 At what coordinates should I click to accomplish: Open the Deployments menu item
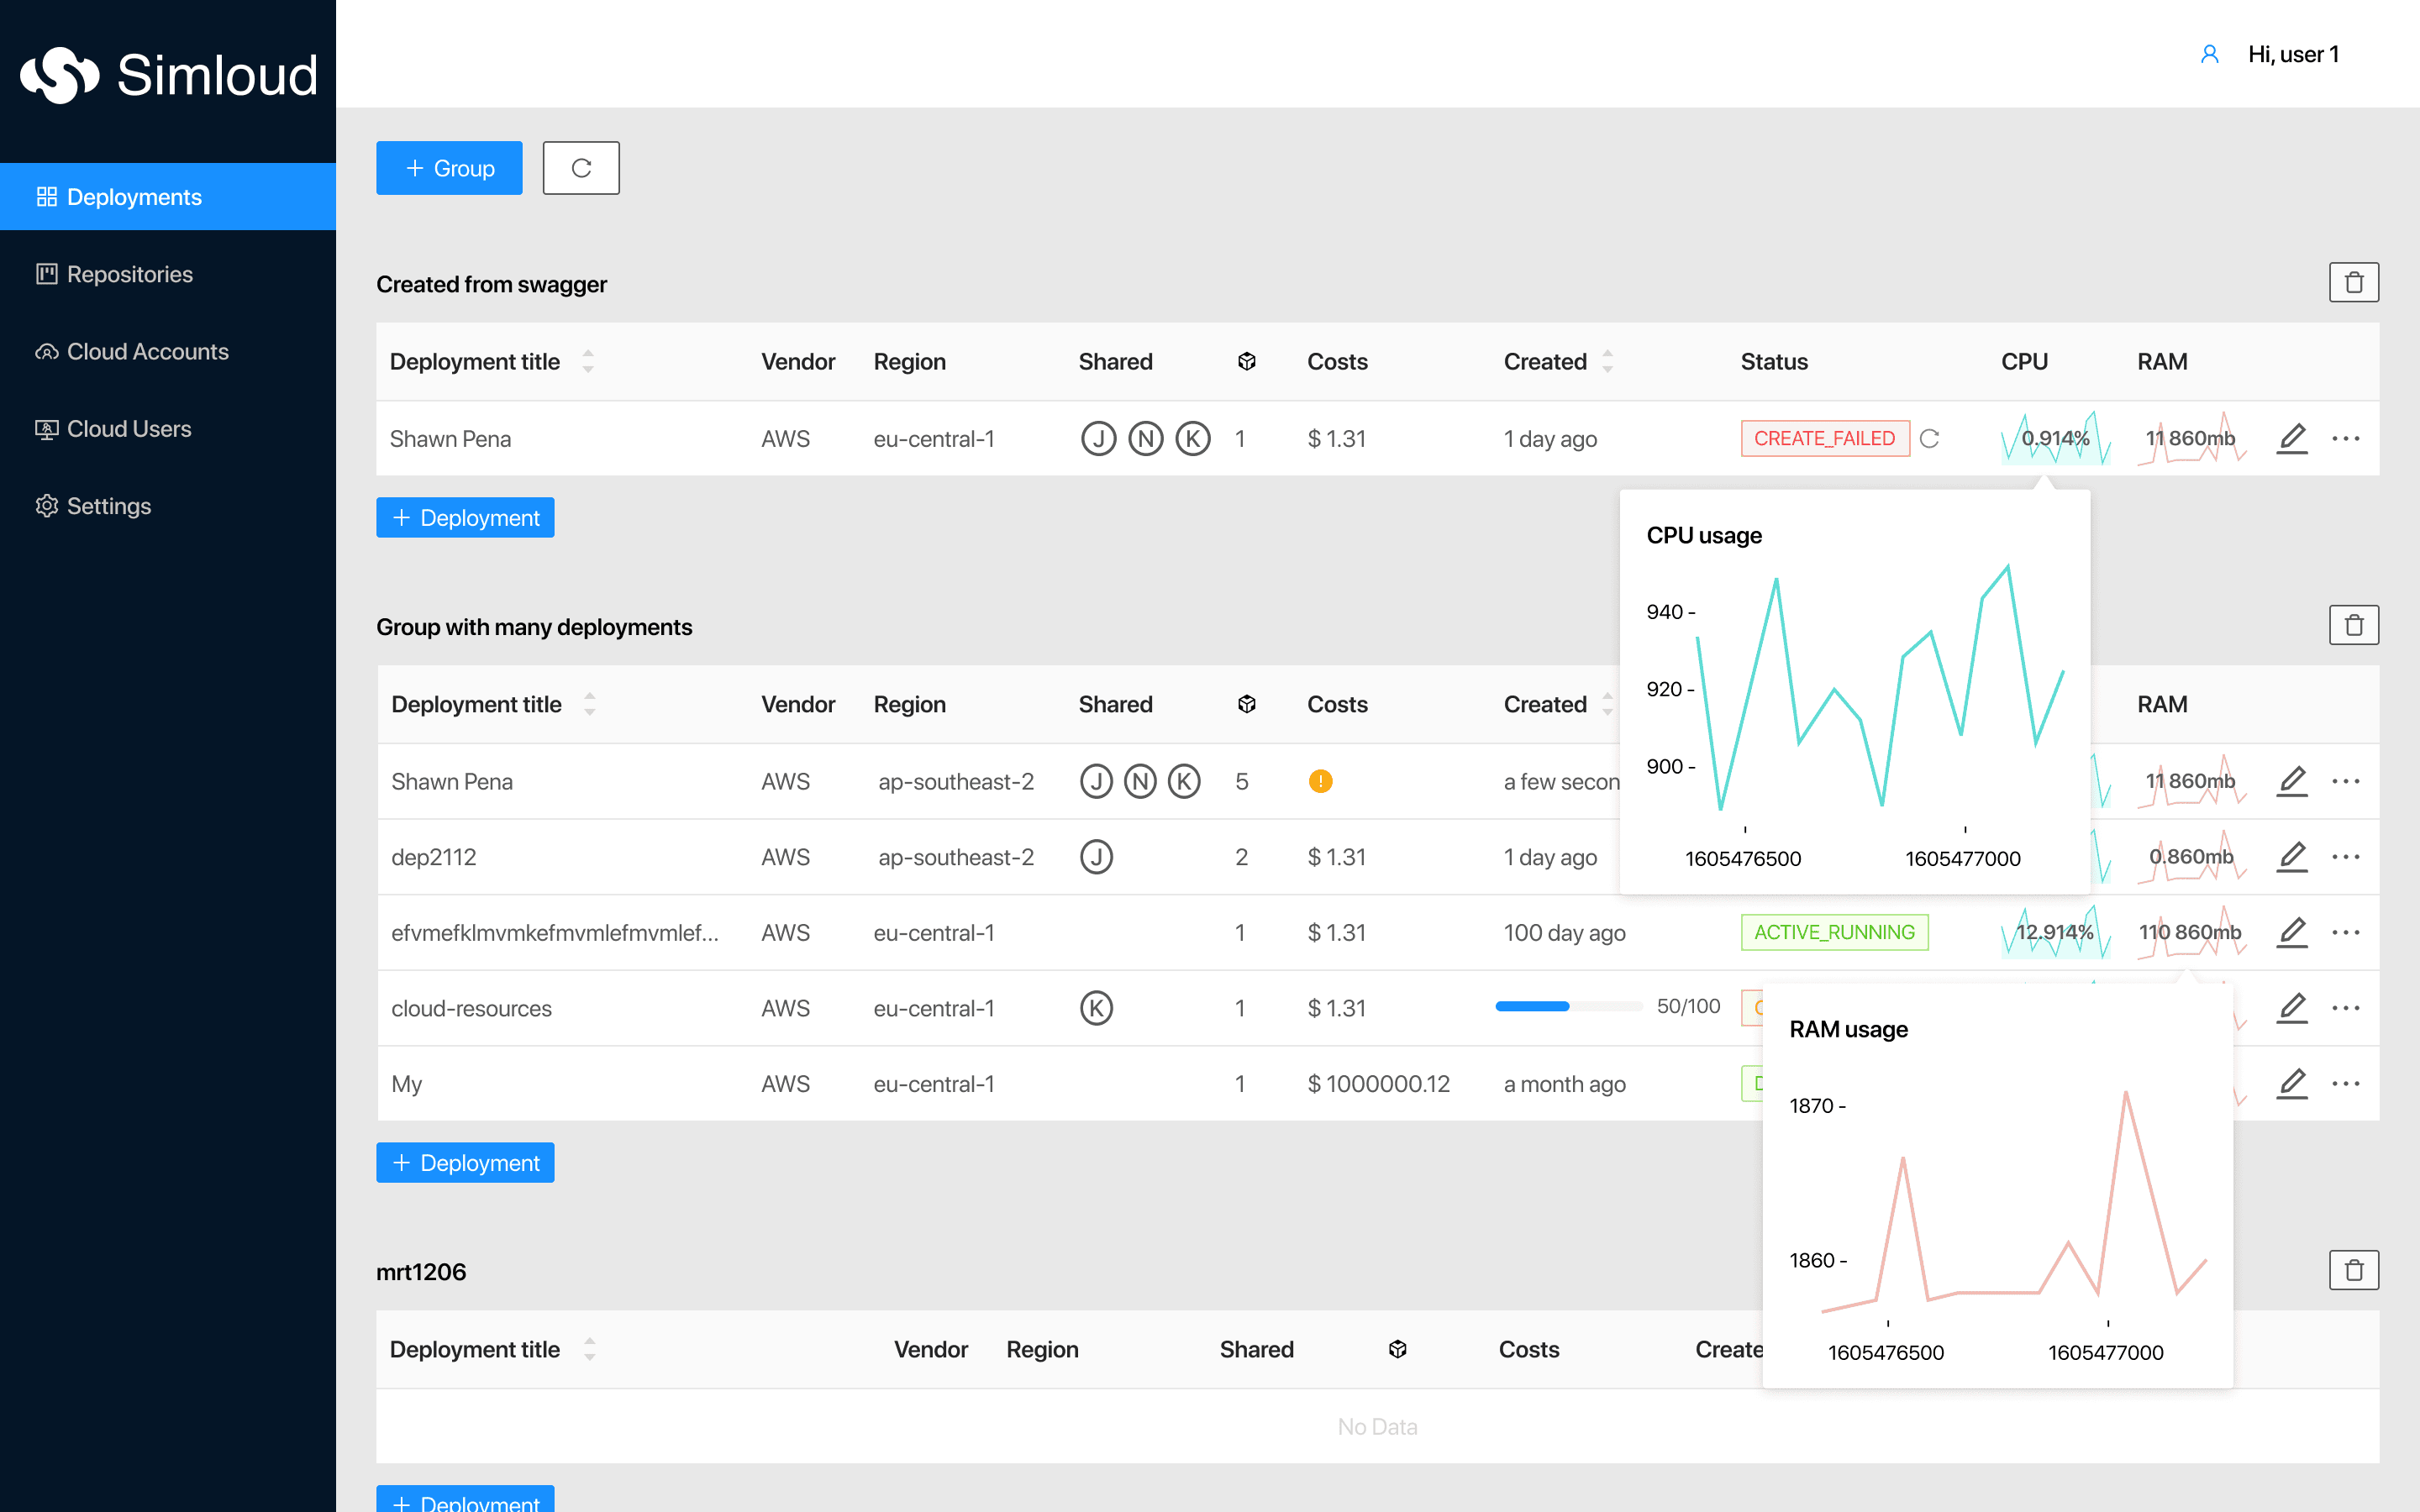point(168,197)
